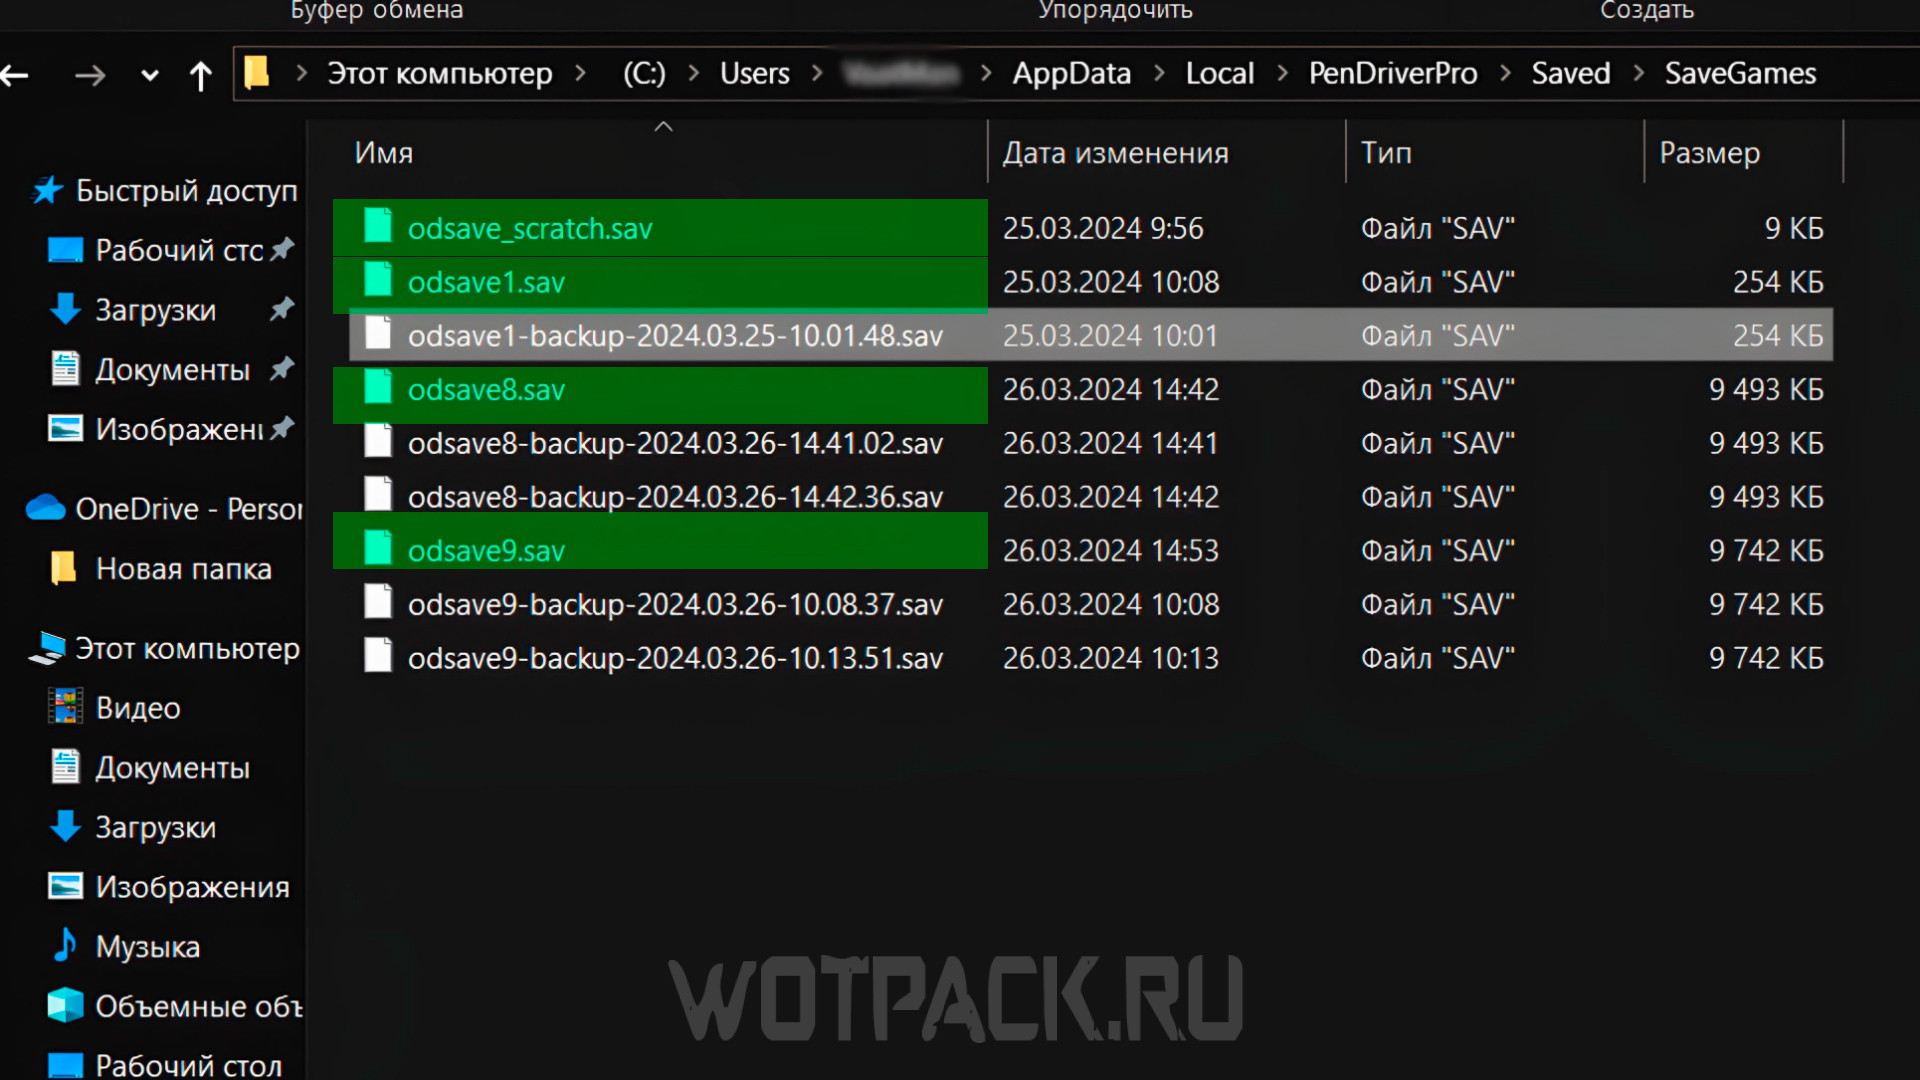Navigate to 'PenDriverPro' breadcrumb
Screen dimensions: 1920x1080
pos(1393,74)
